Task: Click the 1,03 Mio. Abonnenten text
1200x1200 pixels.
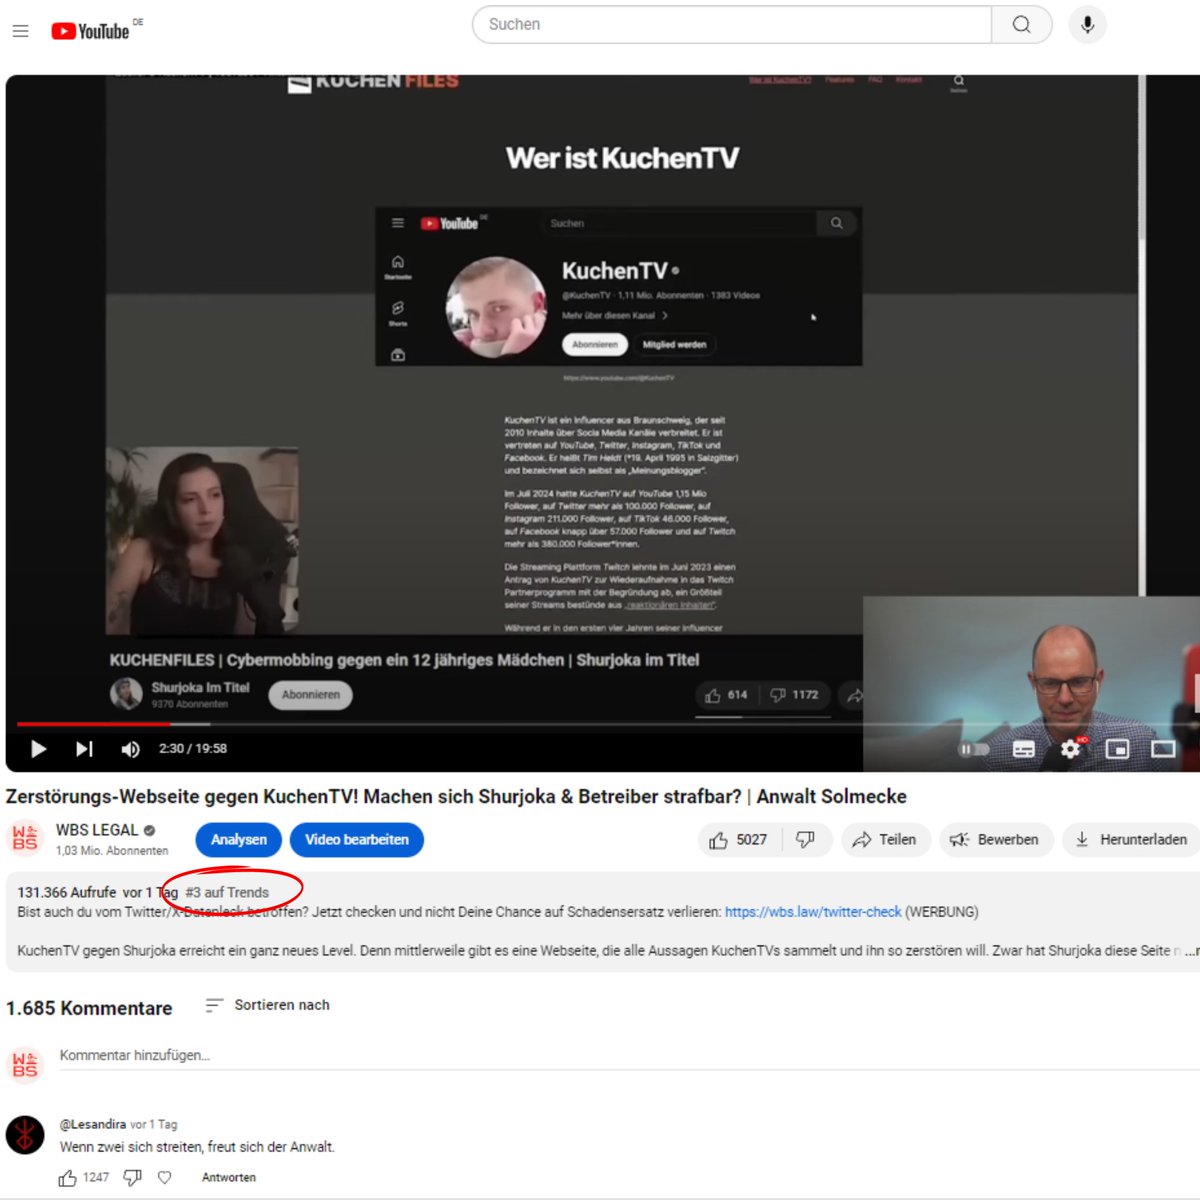Action: (112, 851)
